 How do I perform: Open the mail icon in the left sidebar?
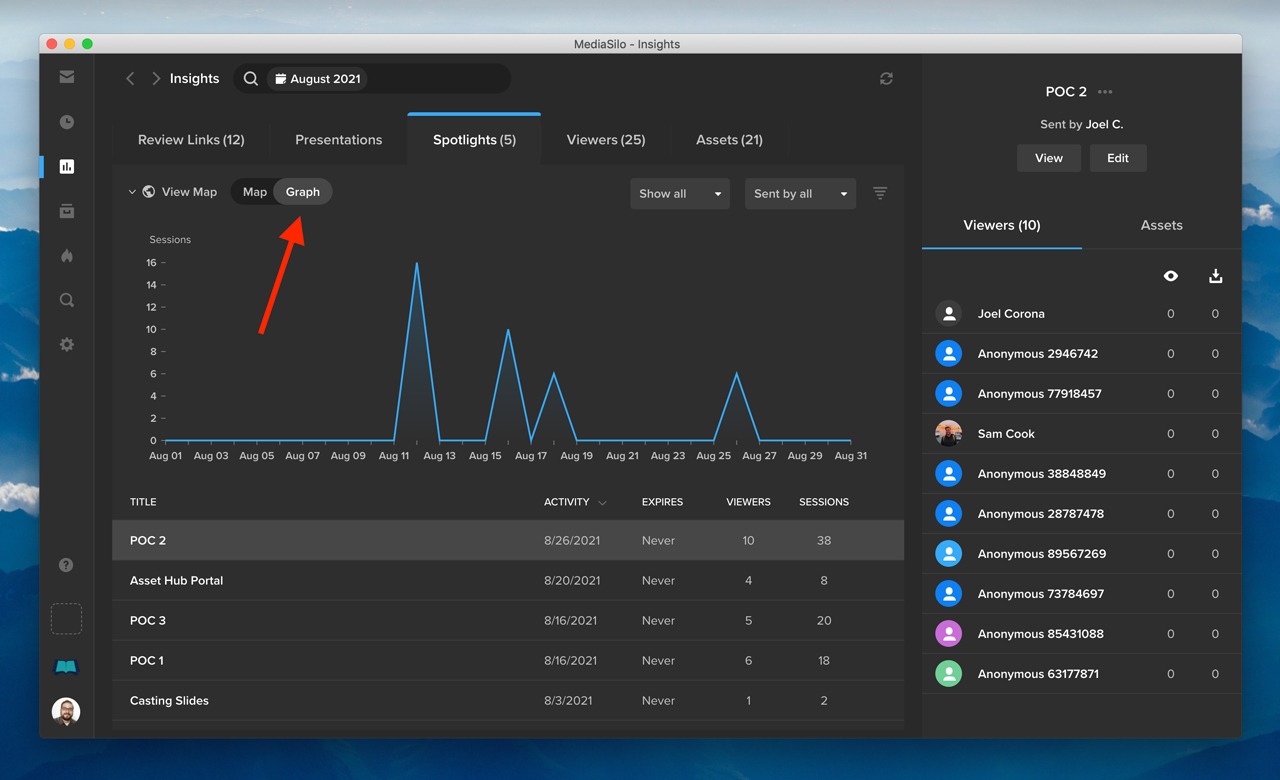coord(66,76)
